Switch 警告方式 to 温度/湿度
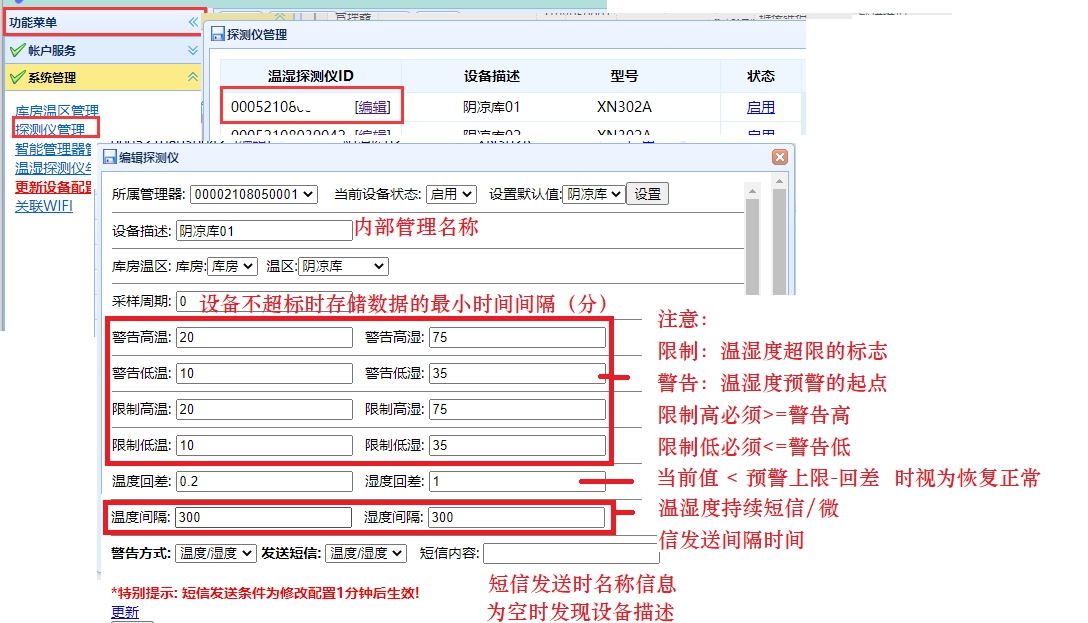Image resolution: width=1088 pixels, height=623 pixels. pos(215,553)
